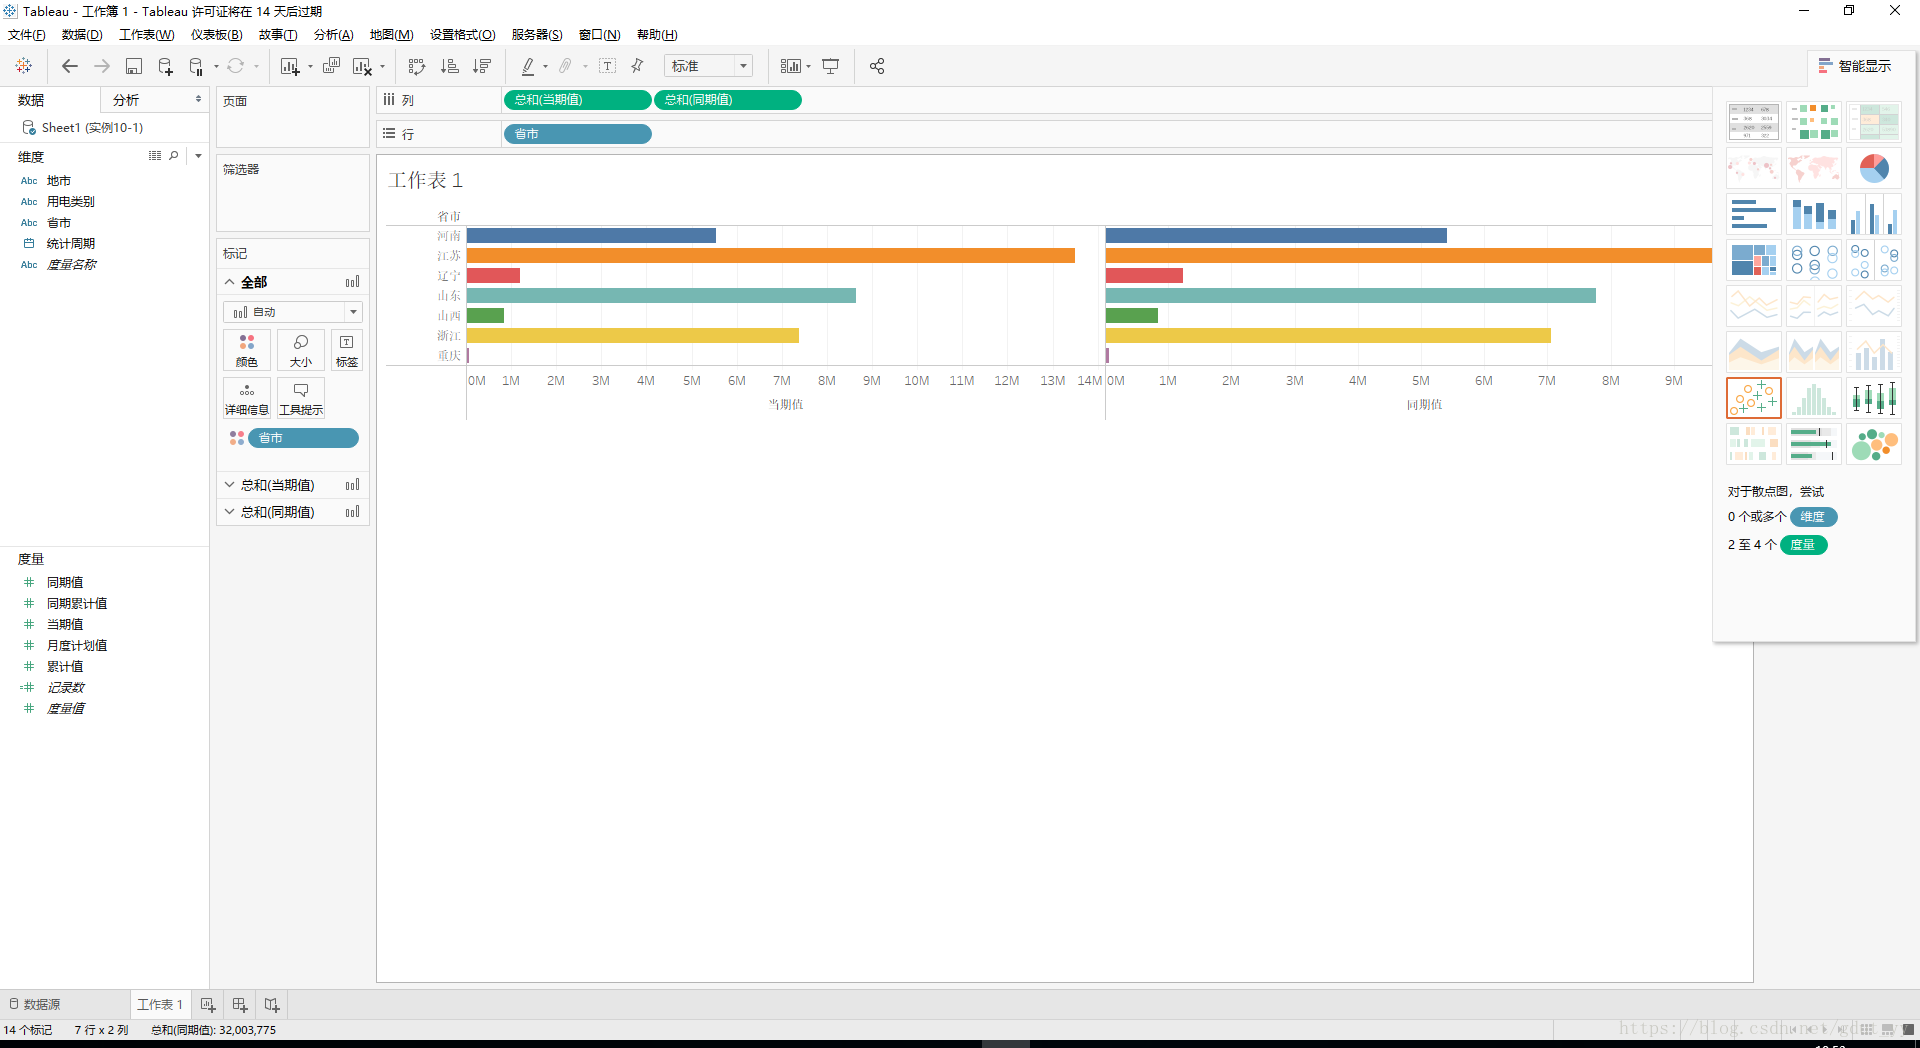Toggle the fix axes pin icon
This screenshot has height=1048, width=1920.
tap(637, 66)
